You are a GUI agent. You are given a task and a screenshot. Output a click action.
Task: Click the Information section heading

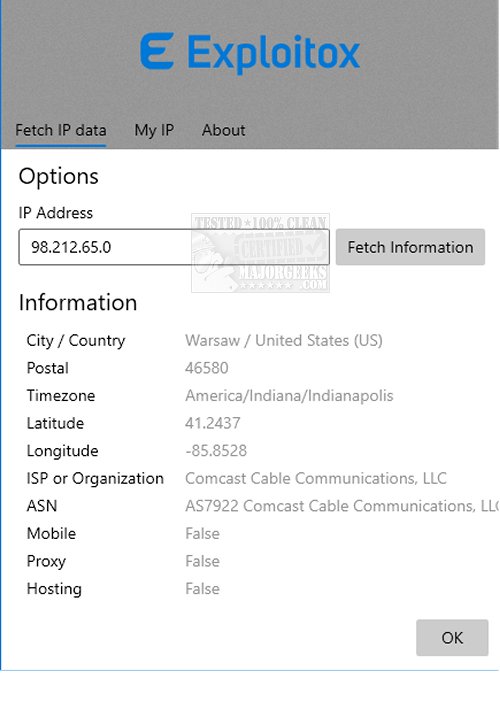78,303
